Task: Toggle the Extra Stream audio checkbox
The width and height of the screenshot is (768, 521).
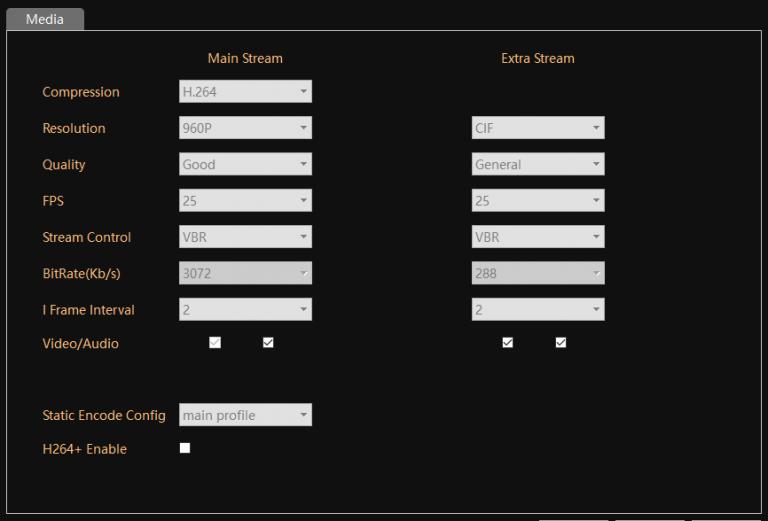Action: tap(561, 343)
